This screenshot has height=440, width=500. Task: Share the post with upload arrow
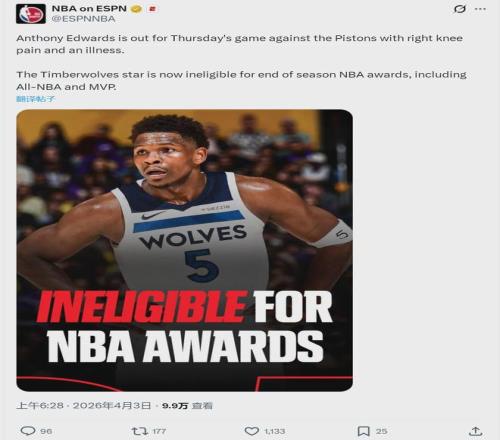pyautogui.click(x=475, y=431)
